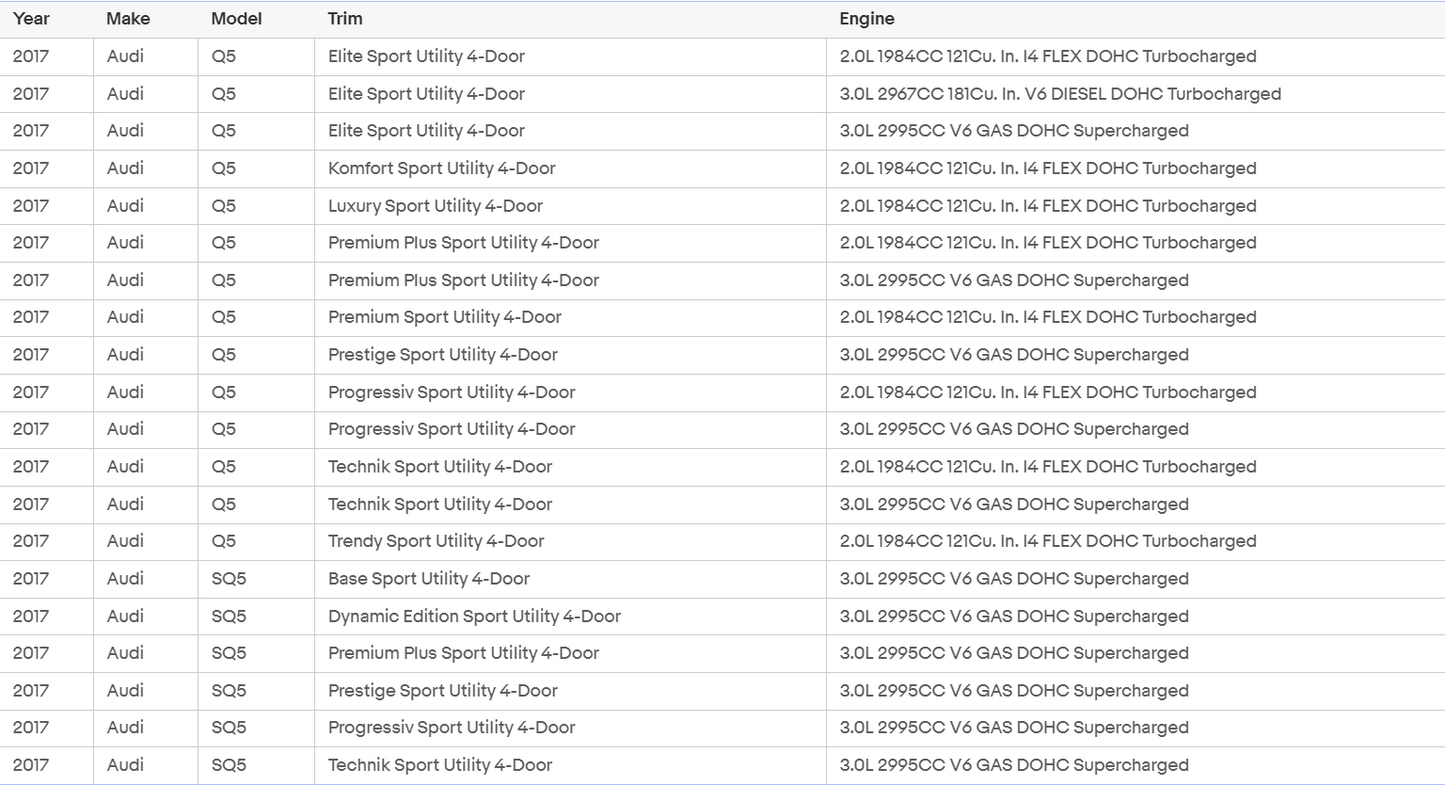The width and height of the screenshot is (1445, 785).
Task: Select Dynamic Edition Sport Utility 4-Door cell
Action: [x=571, y=617]
